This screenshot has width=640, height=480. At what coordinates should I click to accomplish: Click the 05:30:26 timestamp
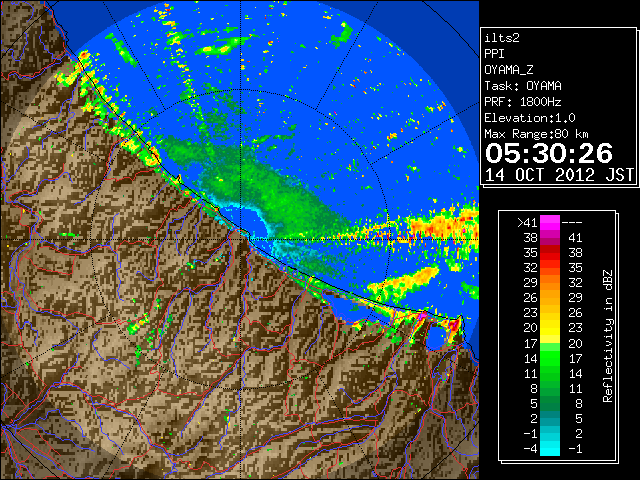pos(549,153)
